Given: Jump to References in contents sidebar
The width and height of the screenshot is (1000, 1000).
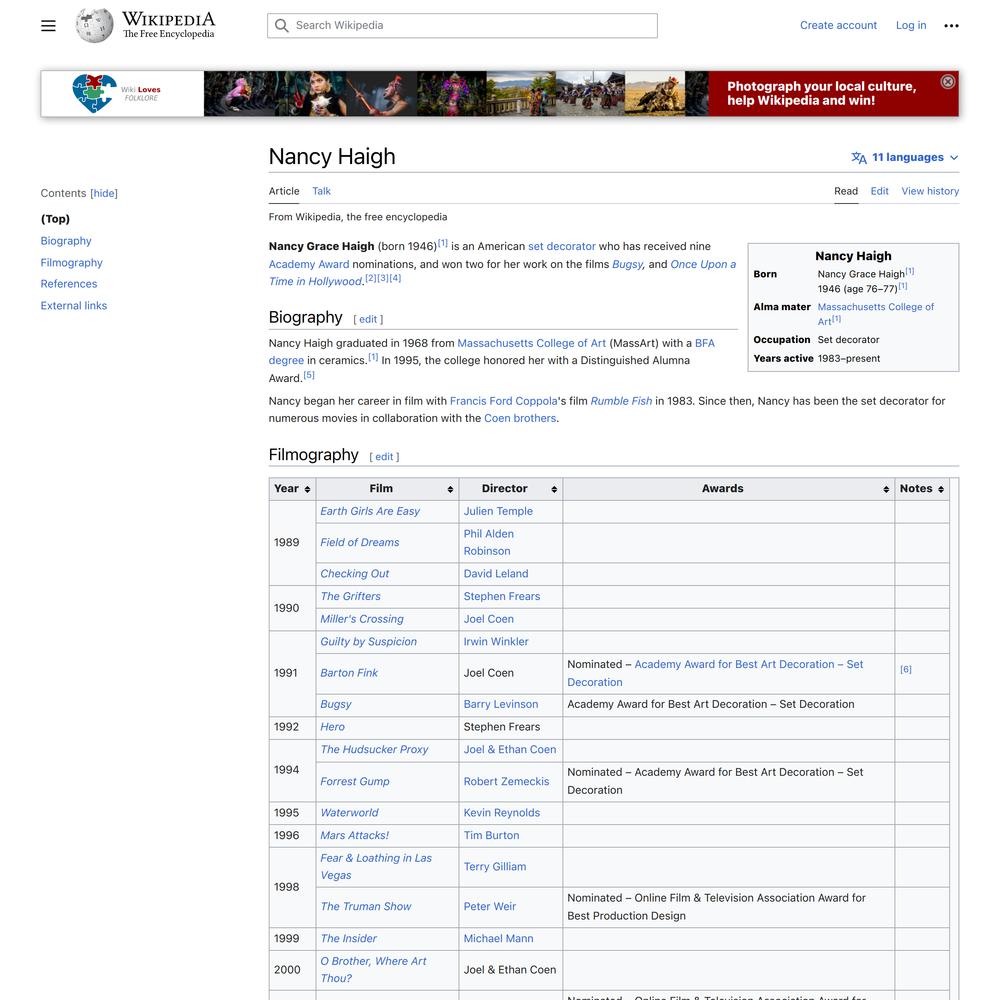Looking at the screenshot, I should coord(69,284).
